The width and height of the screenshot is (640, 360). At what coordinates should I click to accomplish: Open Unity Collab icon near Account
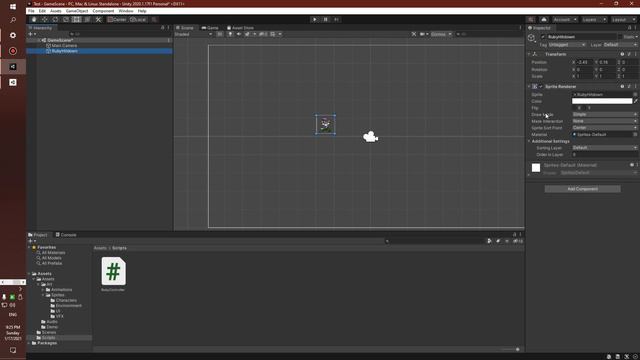[531, 20]
